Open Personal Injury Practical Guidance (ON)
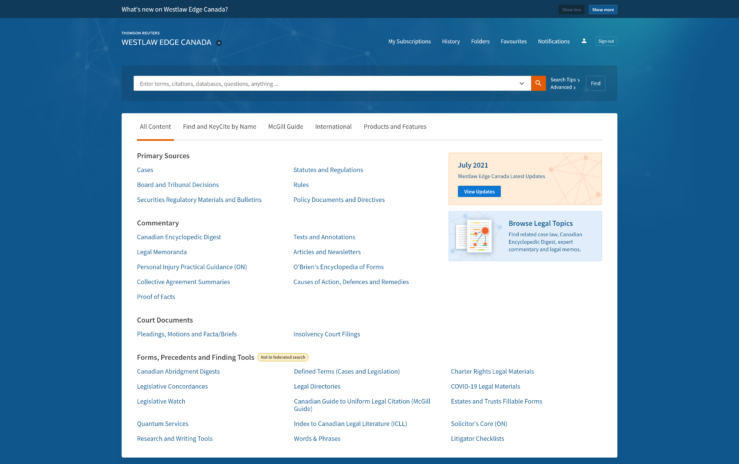The width and height of the screenshot is (739, 464). tap(192, 267)
